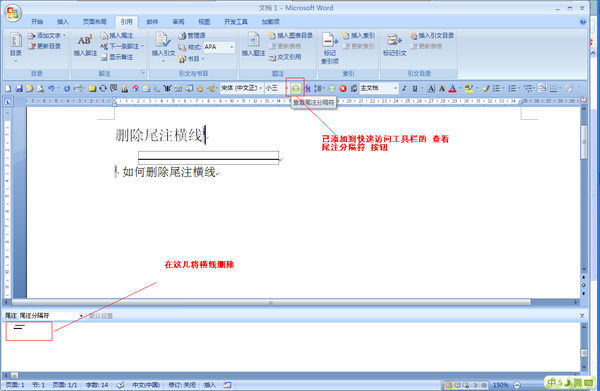Click 显示备注 button

click(117, 57)
